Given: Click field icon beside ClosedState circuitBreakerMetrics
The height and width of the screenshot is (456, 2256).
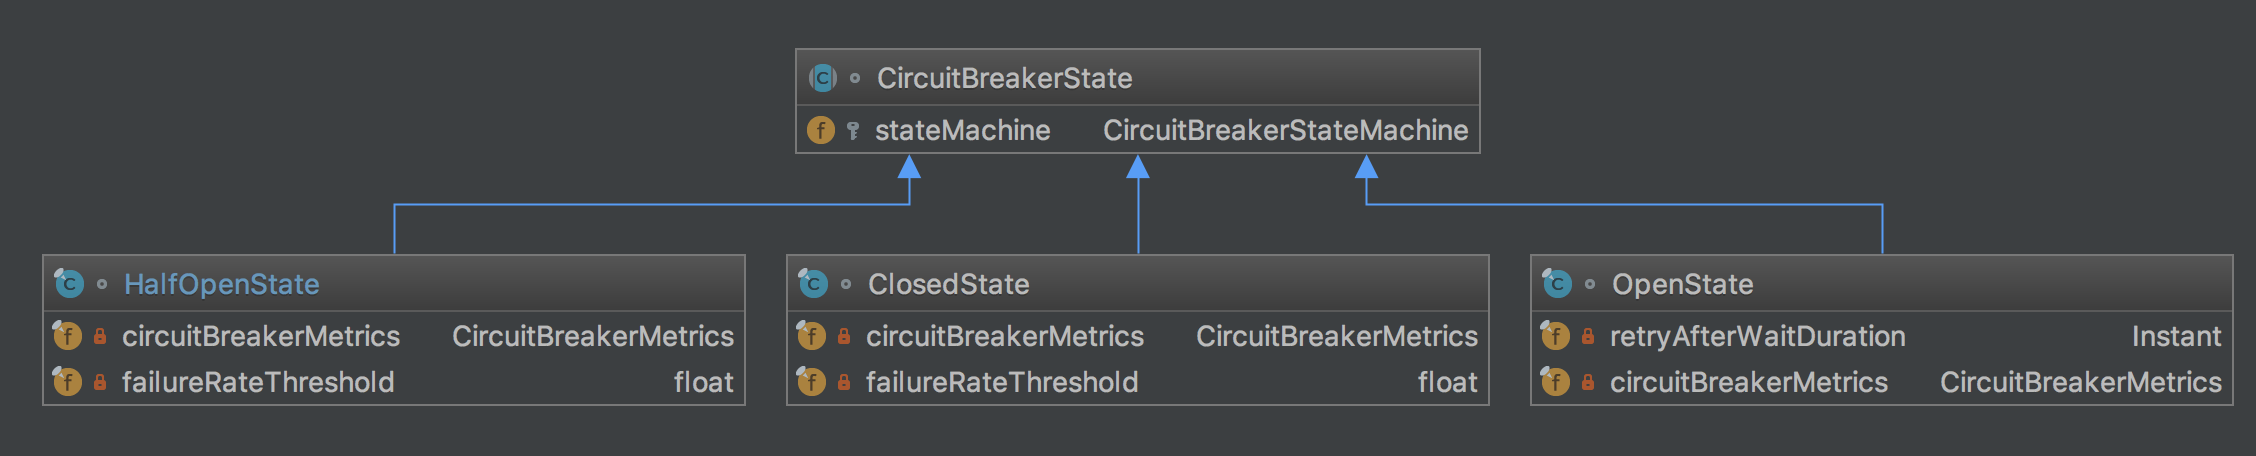Looking at the screenshot, I should click(811, 336).
